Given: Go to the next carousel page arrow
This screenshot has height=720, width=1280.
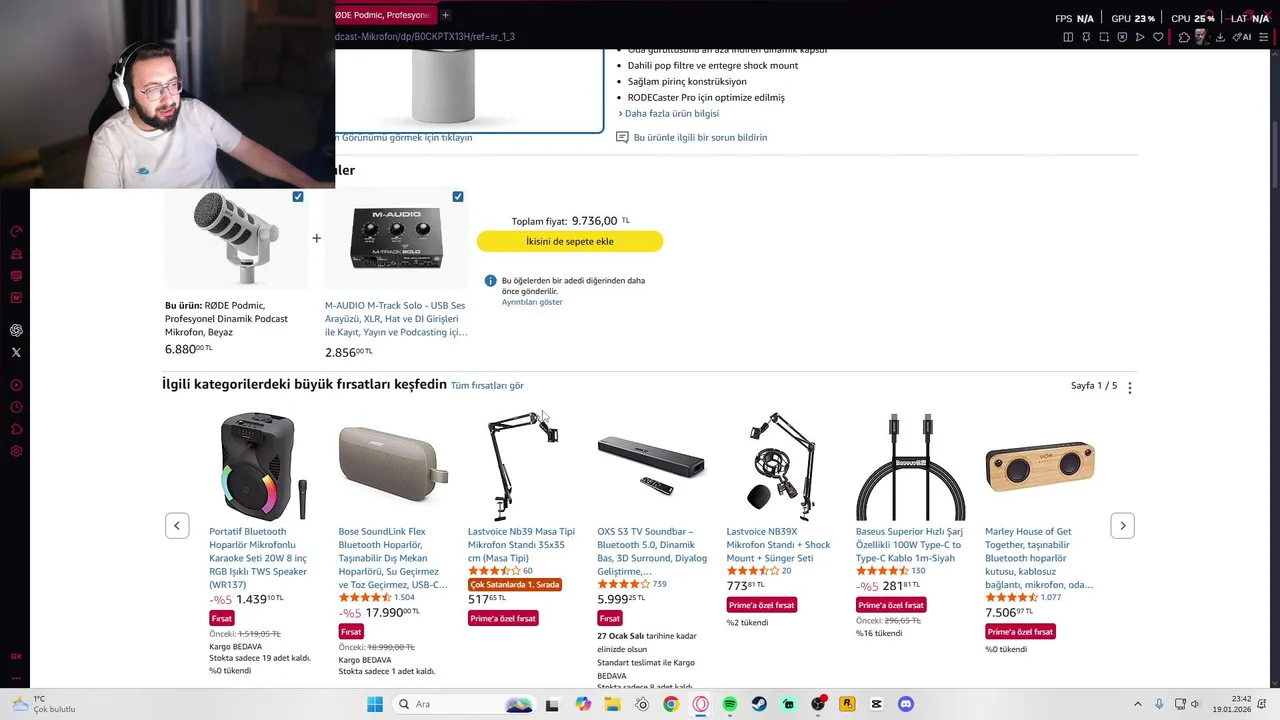Looking at the screenshot, I should point(1122,525).
